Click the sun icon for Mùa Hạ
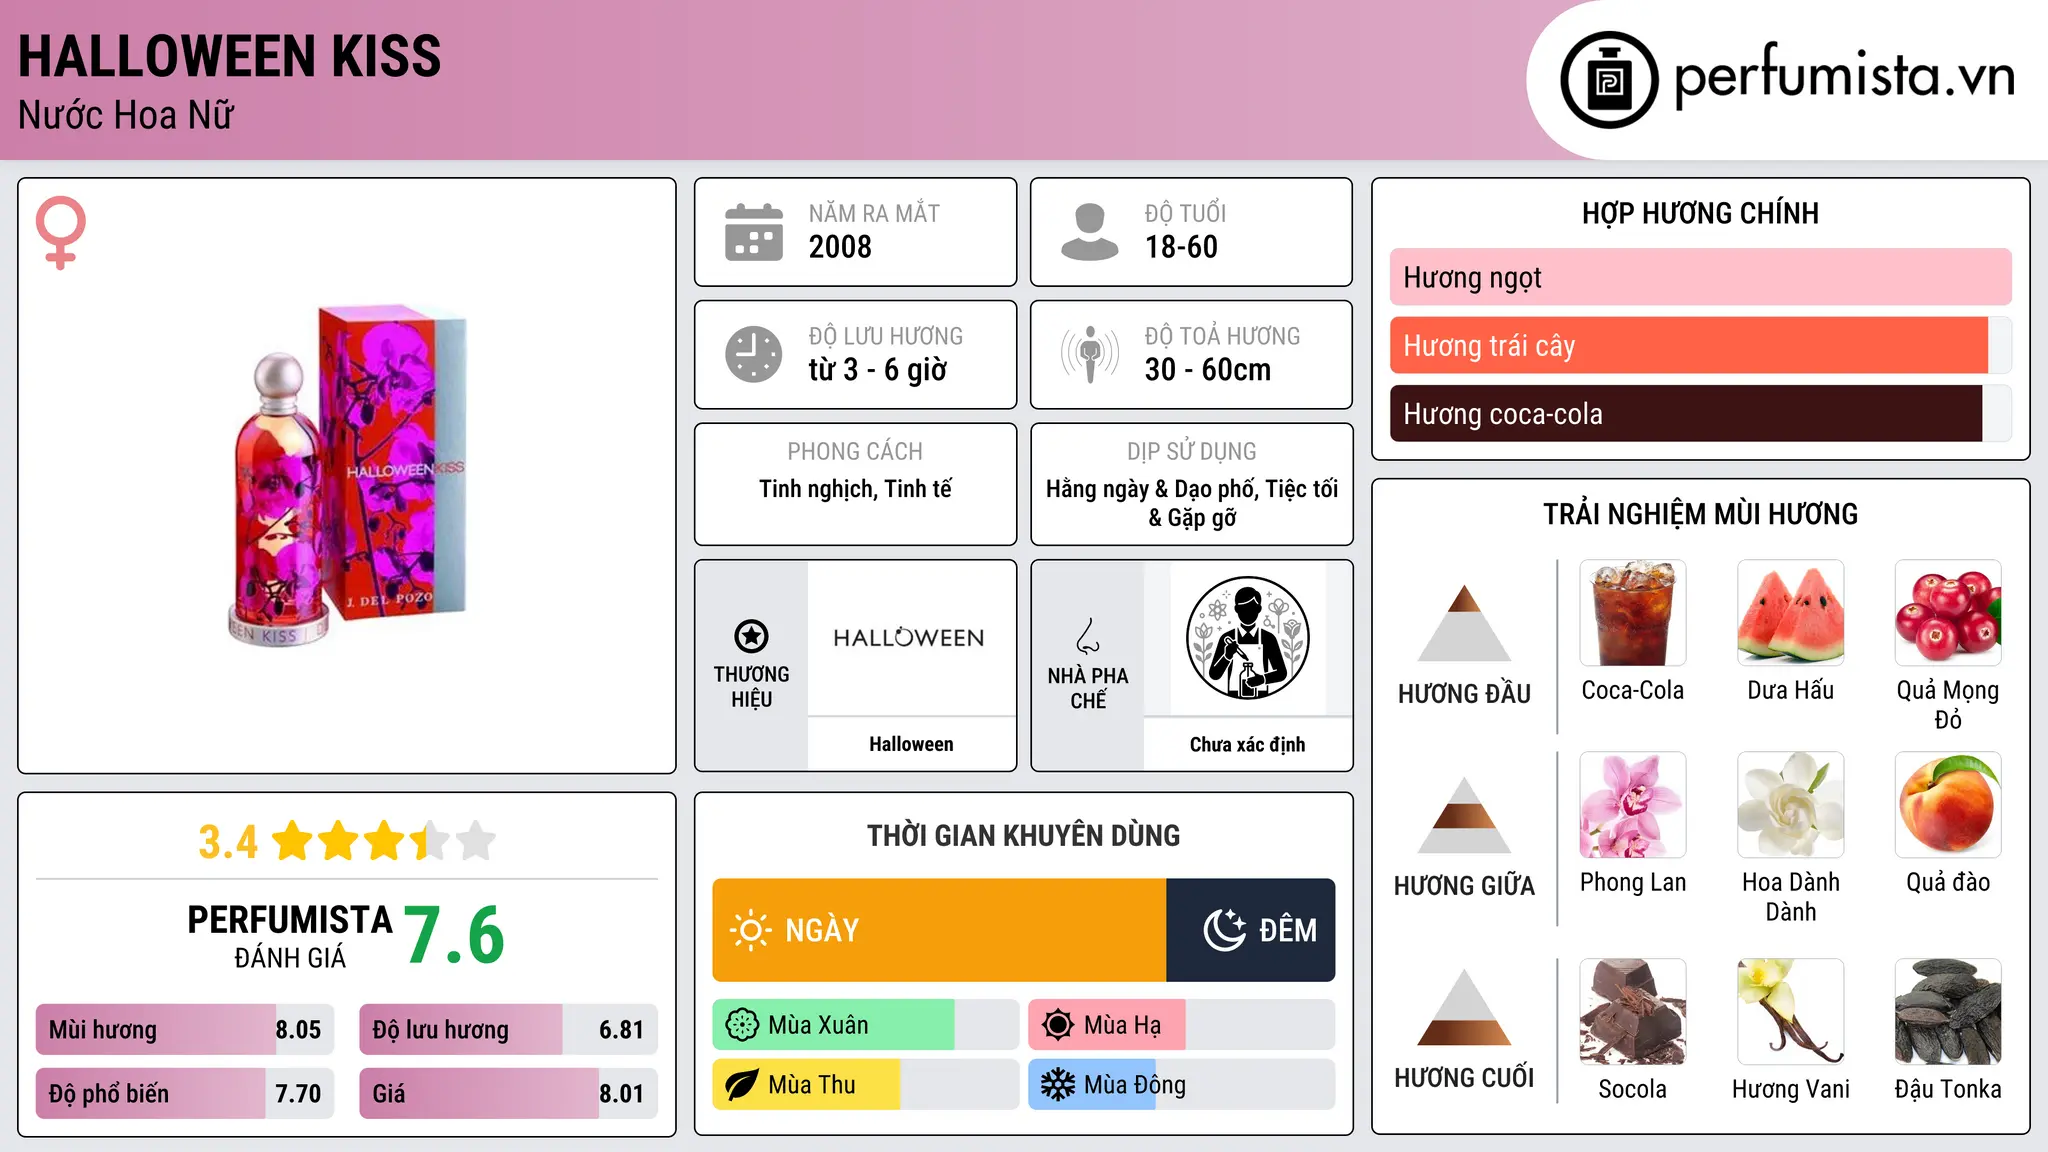Image resolution: width=2048 pixels, height=1152 pixels. 1058,1025
